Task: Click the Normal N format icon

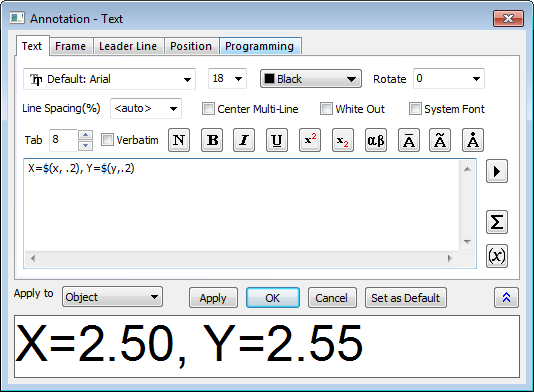Action: pos(179,140)
